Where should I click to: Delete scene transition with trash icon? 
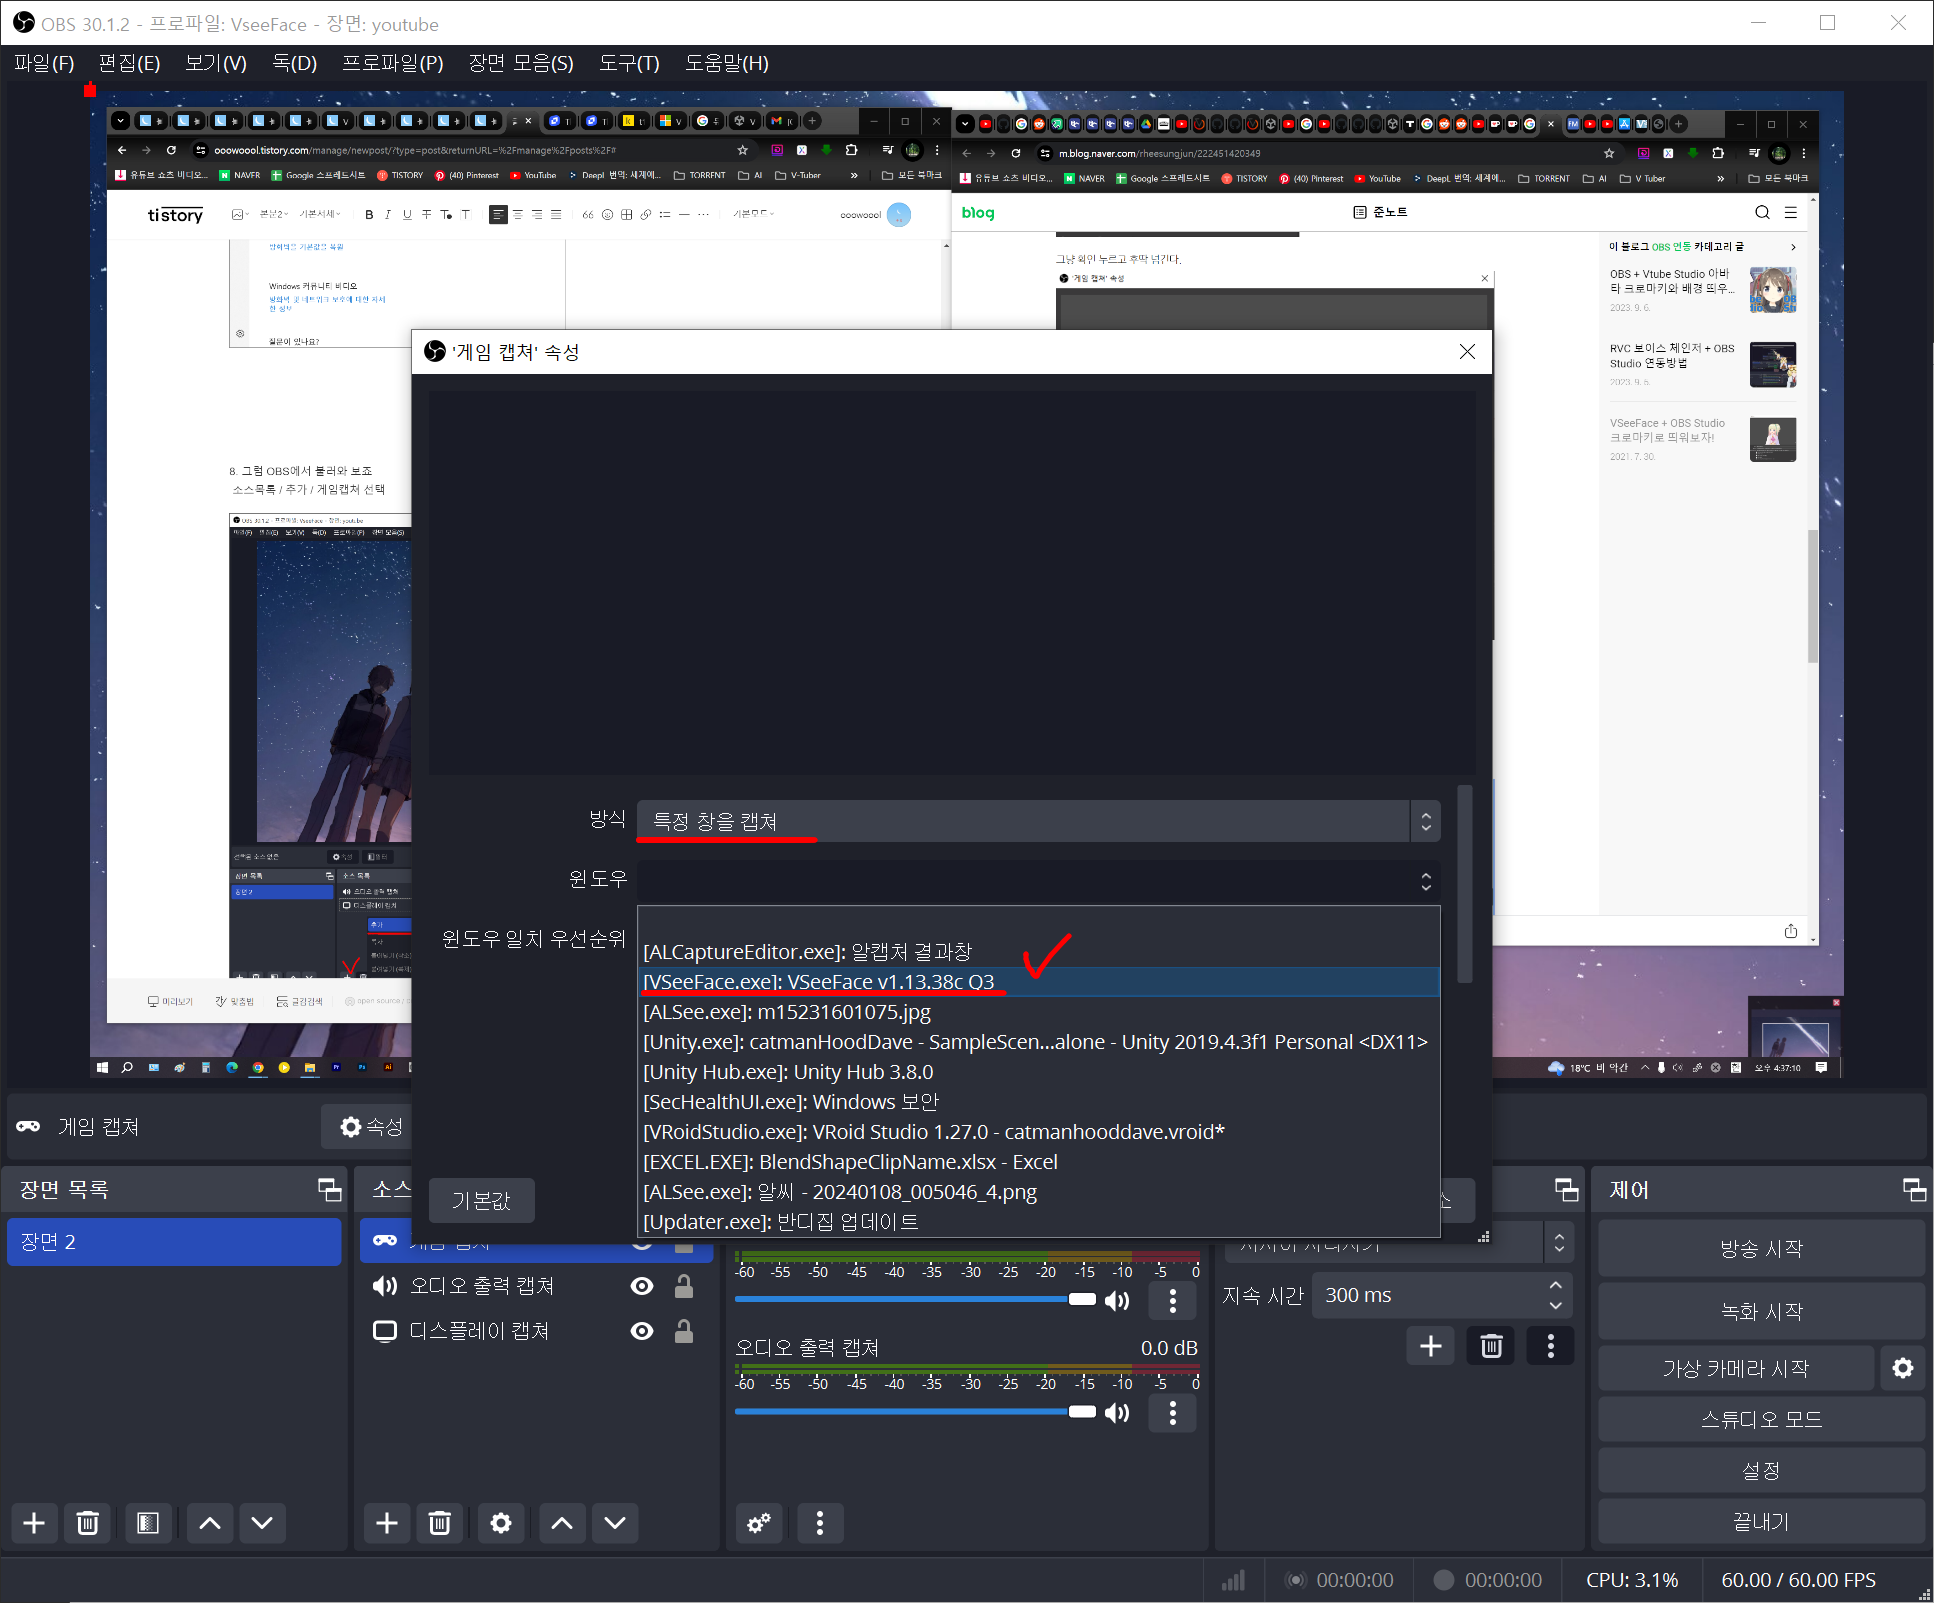point(1491,1346)
